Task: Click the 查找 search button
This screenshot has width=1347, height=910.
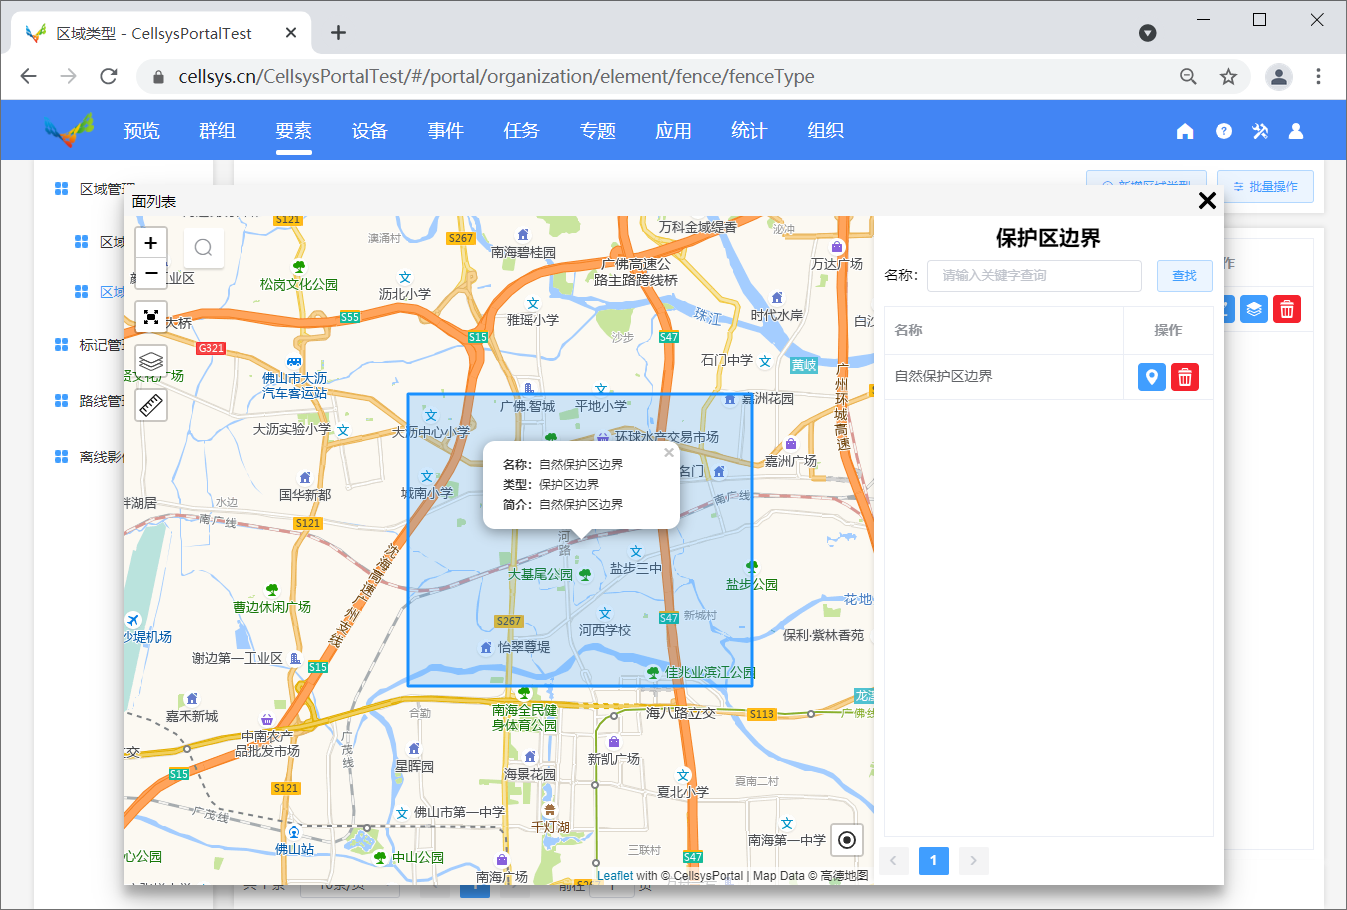Action: coord(1185,276)
